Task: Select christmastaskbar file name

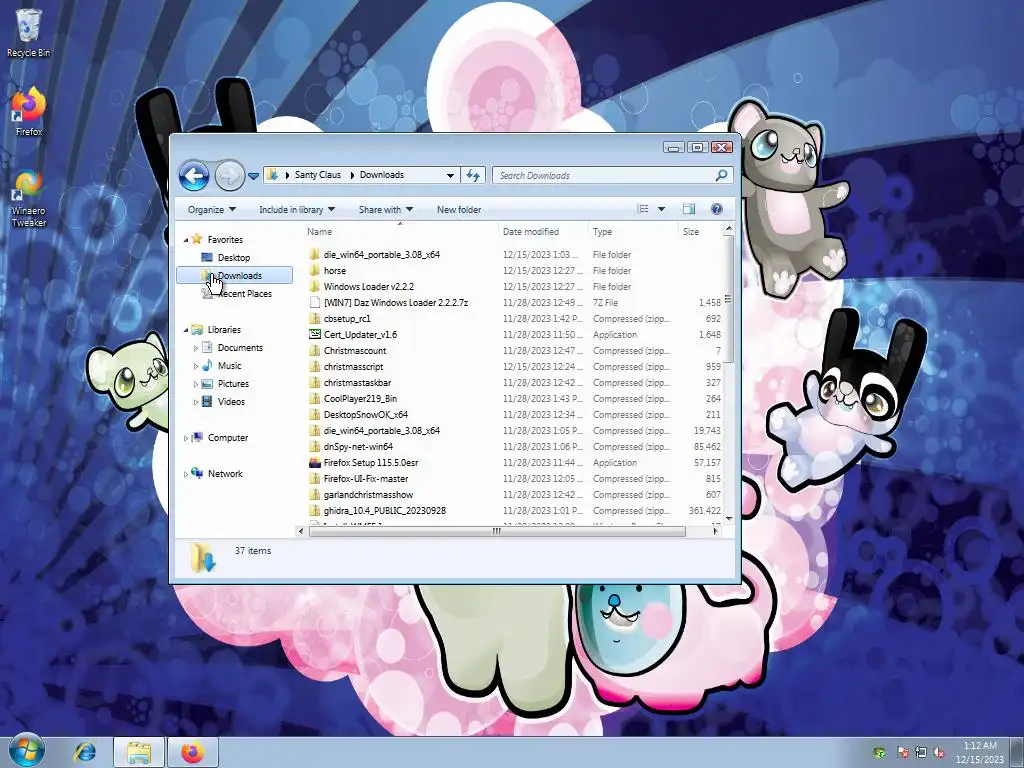Action: point(357,383)
